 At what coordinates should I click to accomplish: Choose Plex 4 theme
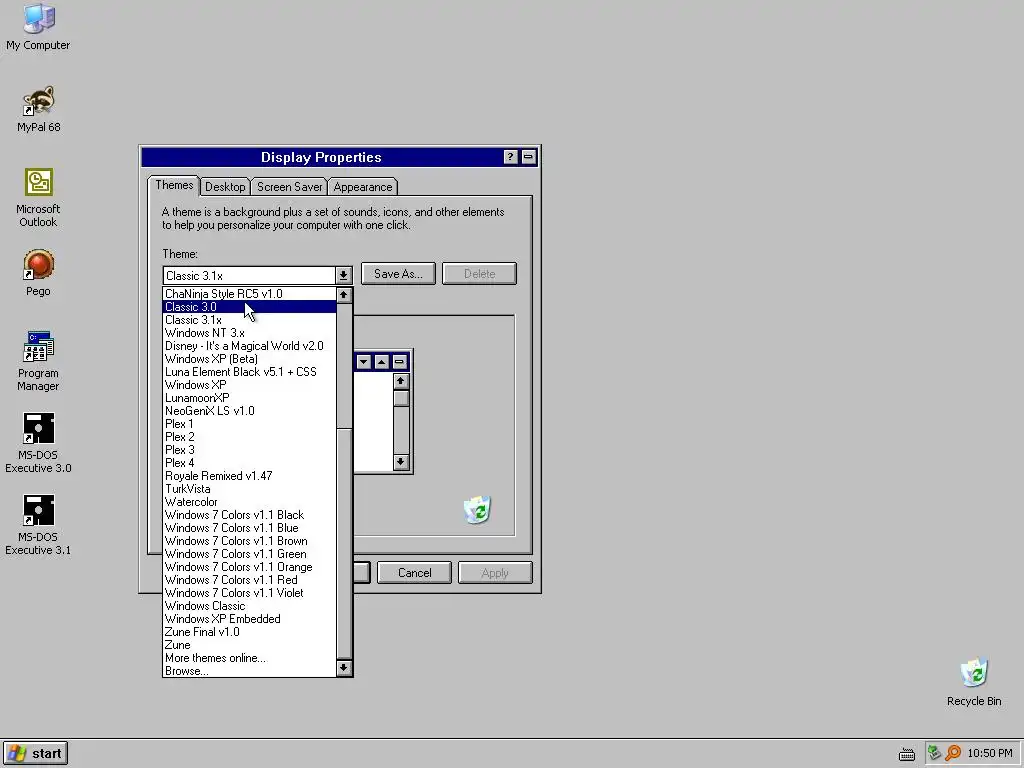[x=249, y=463]
